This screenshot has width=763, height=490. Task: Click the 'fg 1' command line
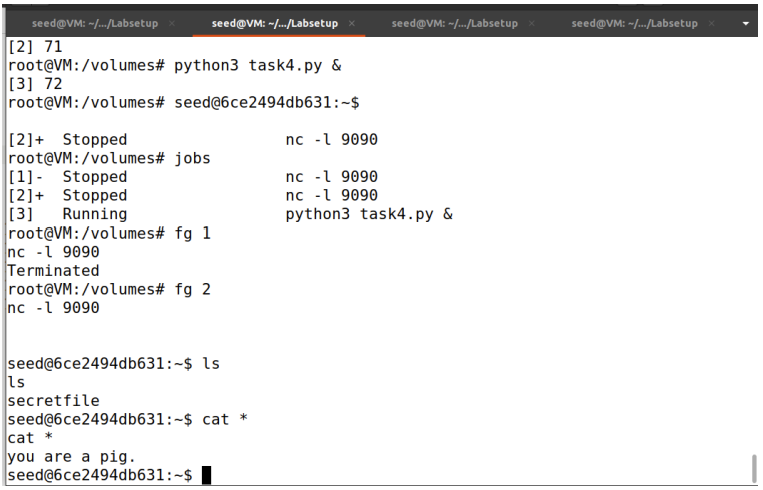[x=109, y=233]
